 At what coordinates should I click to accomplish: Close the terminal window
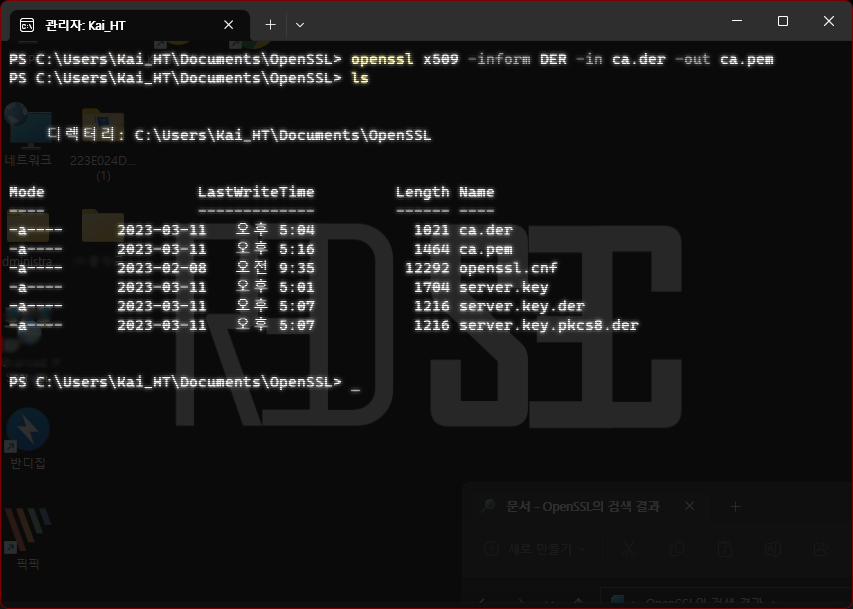(x=829, y=21)
